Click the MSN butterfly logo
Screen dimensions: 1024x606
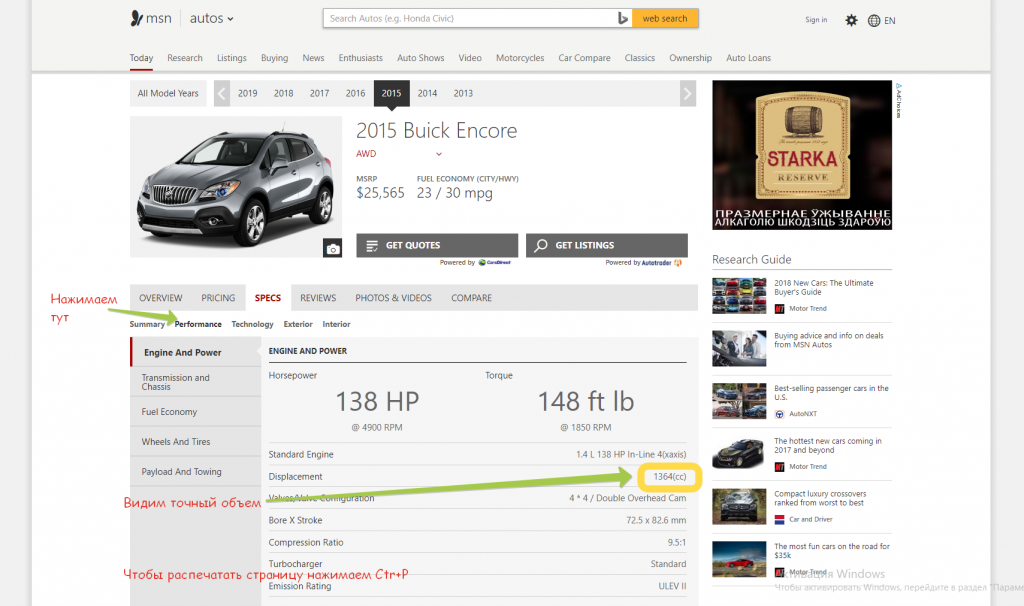pyautogui.click(x=136, y=18)
